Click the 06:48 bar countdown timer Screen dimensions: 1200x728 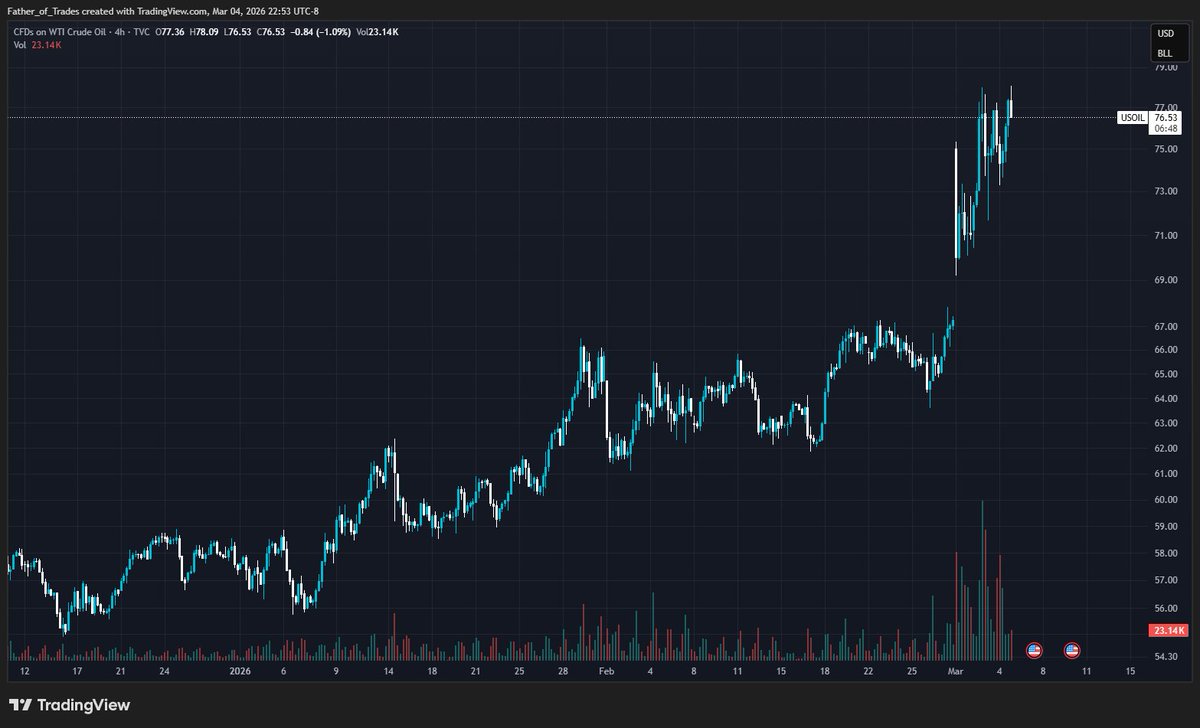click(1164, 128)
